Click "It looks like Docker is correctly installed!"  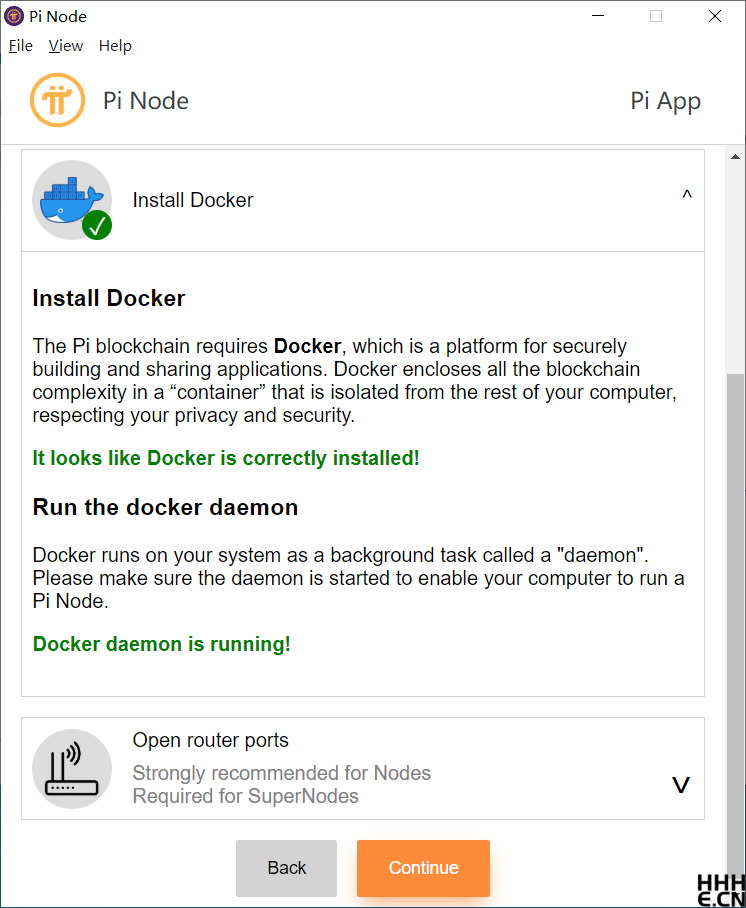point(226,458)
